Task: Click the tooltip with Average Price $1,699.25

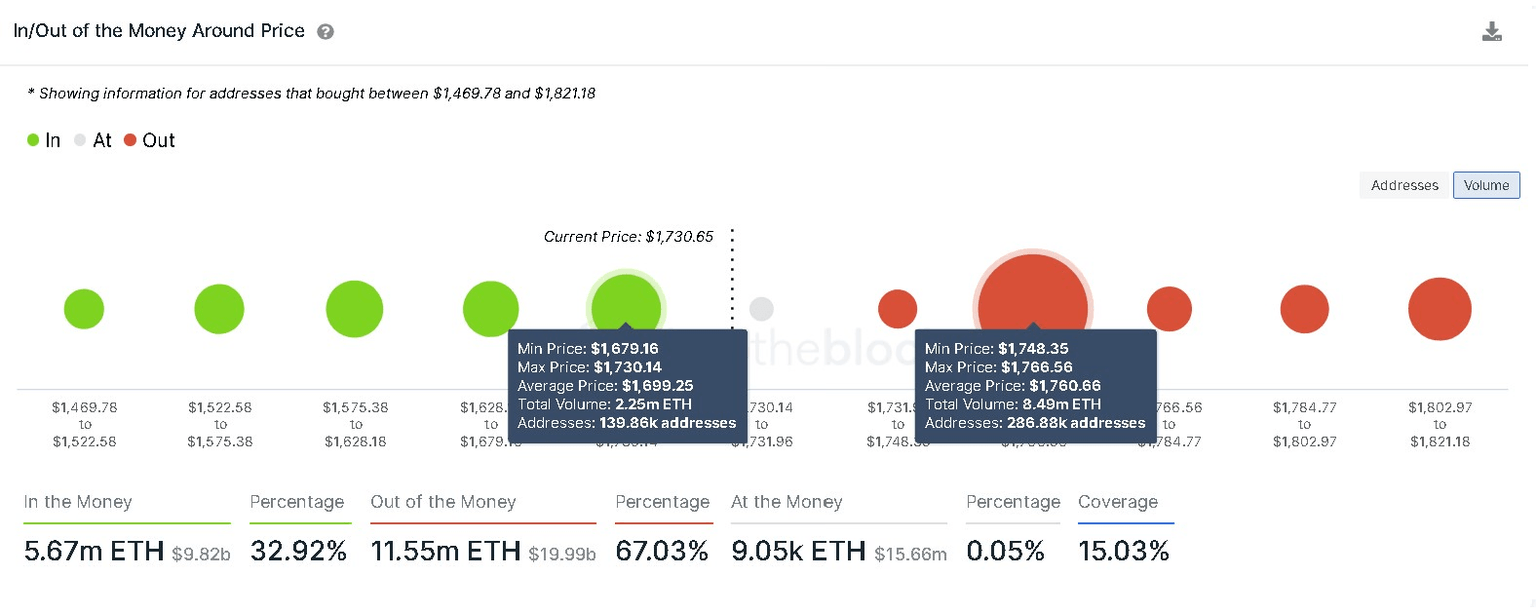Action: [x=627, y=385]
